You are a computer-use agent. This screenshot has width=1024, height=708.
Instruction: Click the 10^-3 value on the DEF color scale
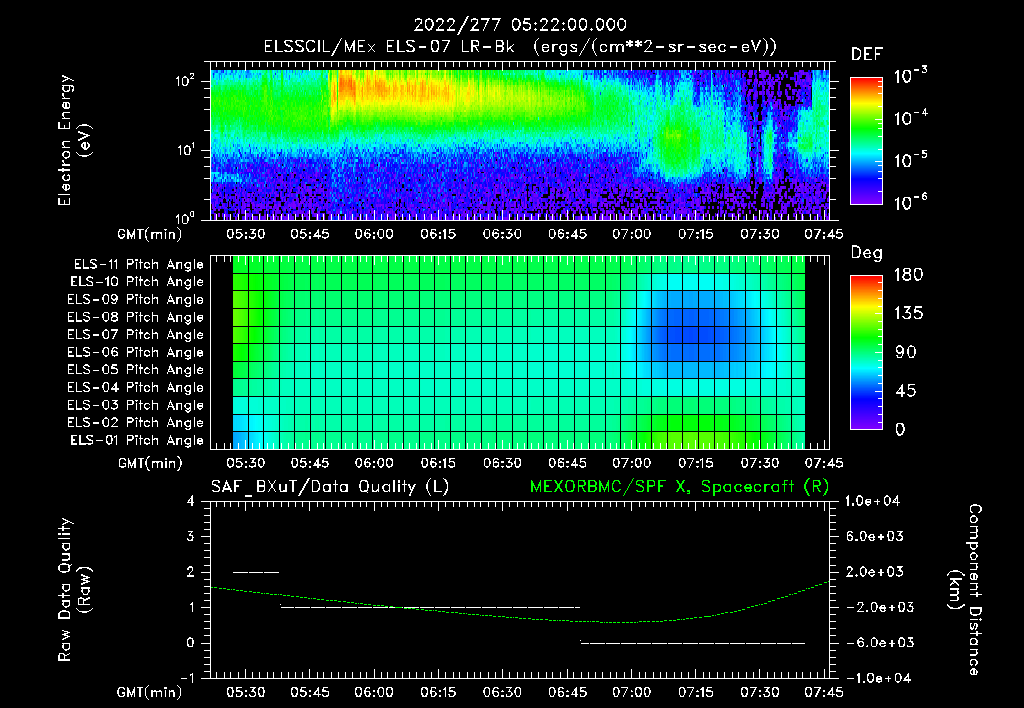(910, 76)
